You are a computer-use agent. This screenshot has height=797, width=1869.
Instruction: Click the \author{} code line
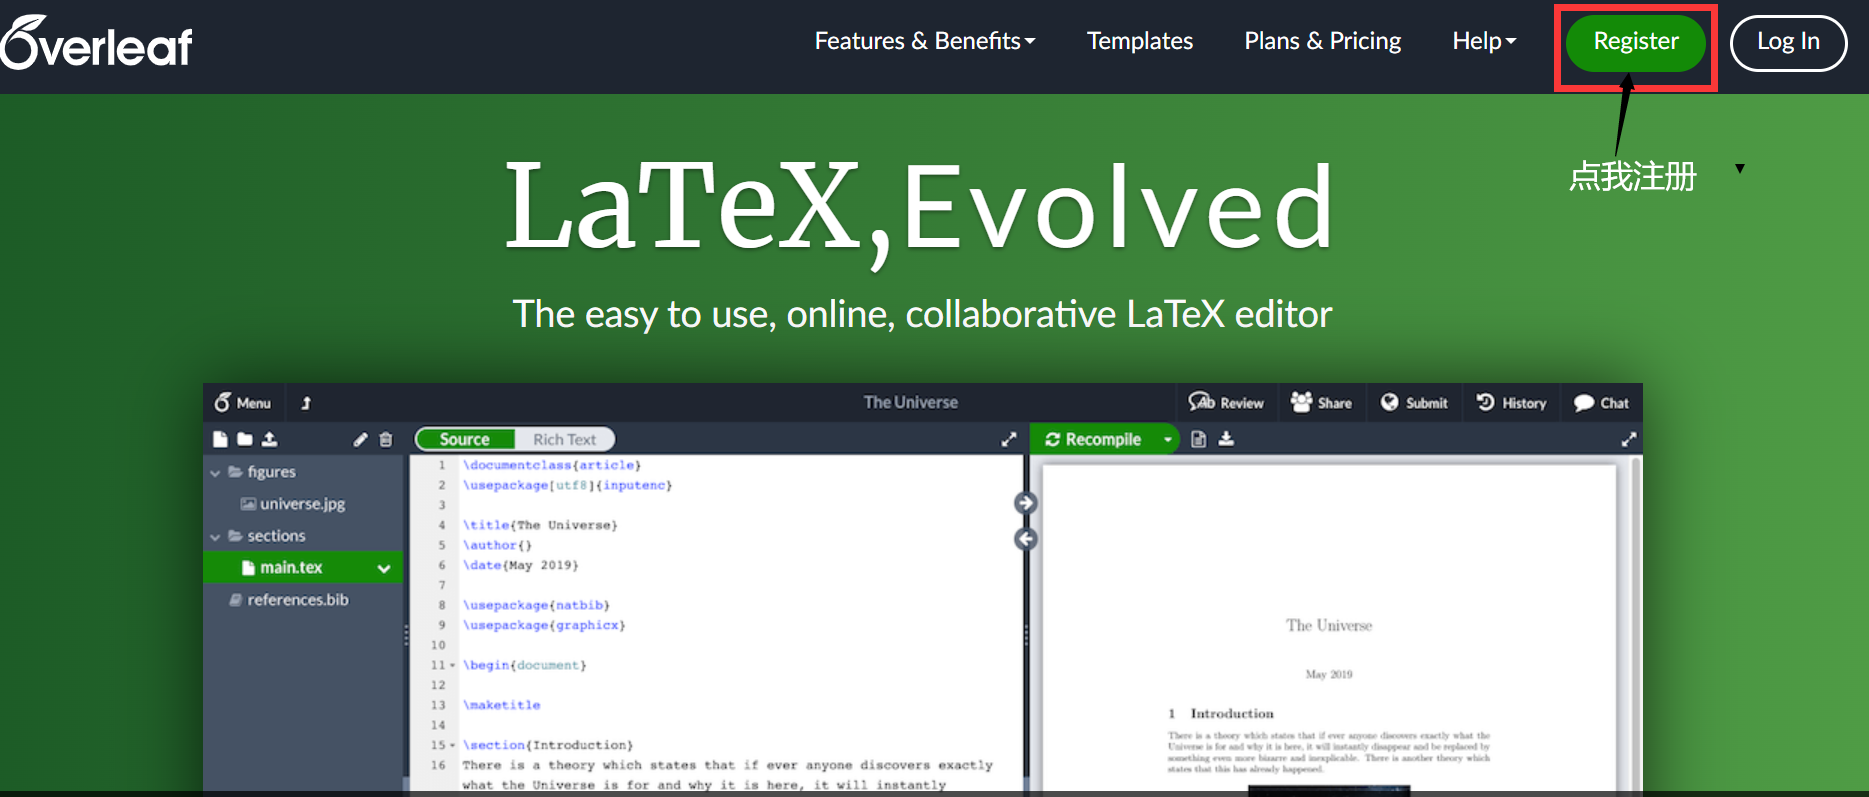coord(497,545)
